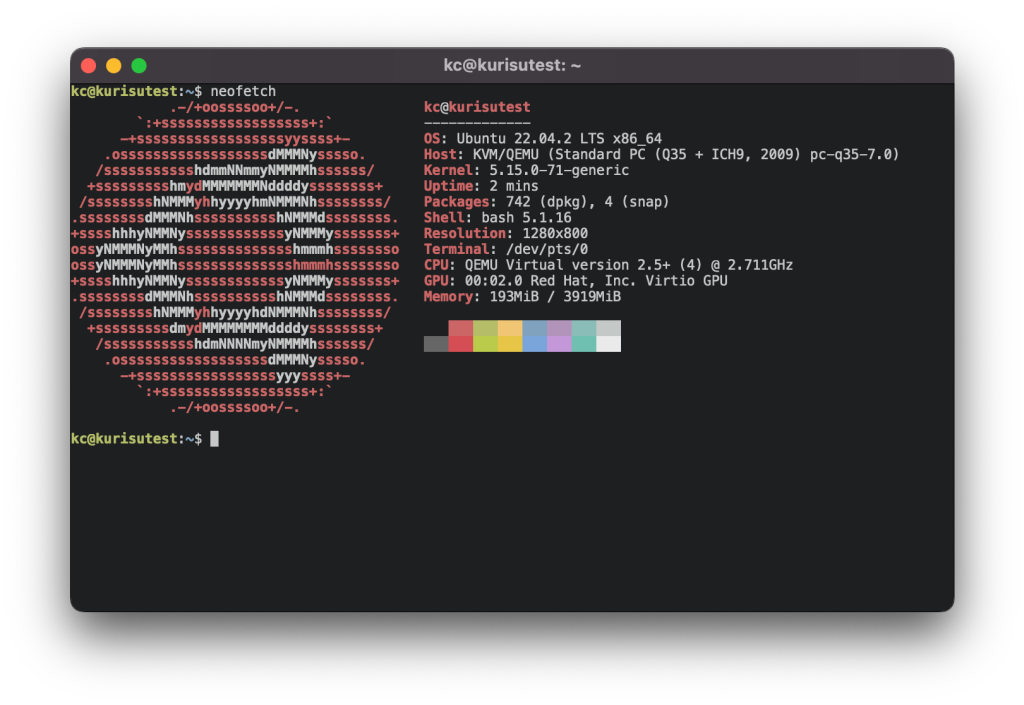The width and height of the screenshot is (1024, 705).
Task: Maximize the terminal using green button
Action: coord(139,66)
